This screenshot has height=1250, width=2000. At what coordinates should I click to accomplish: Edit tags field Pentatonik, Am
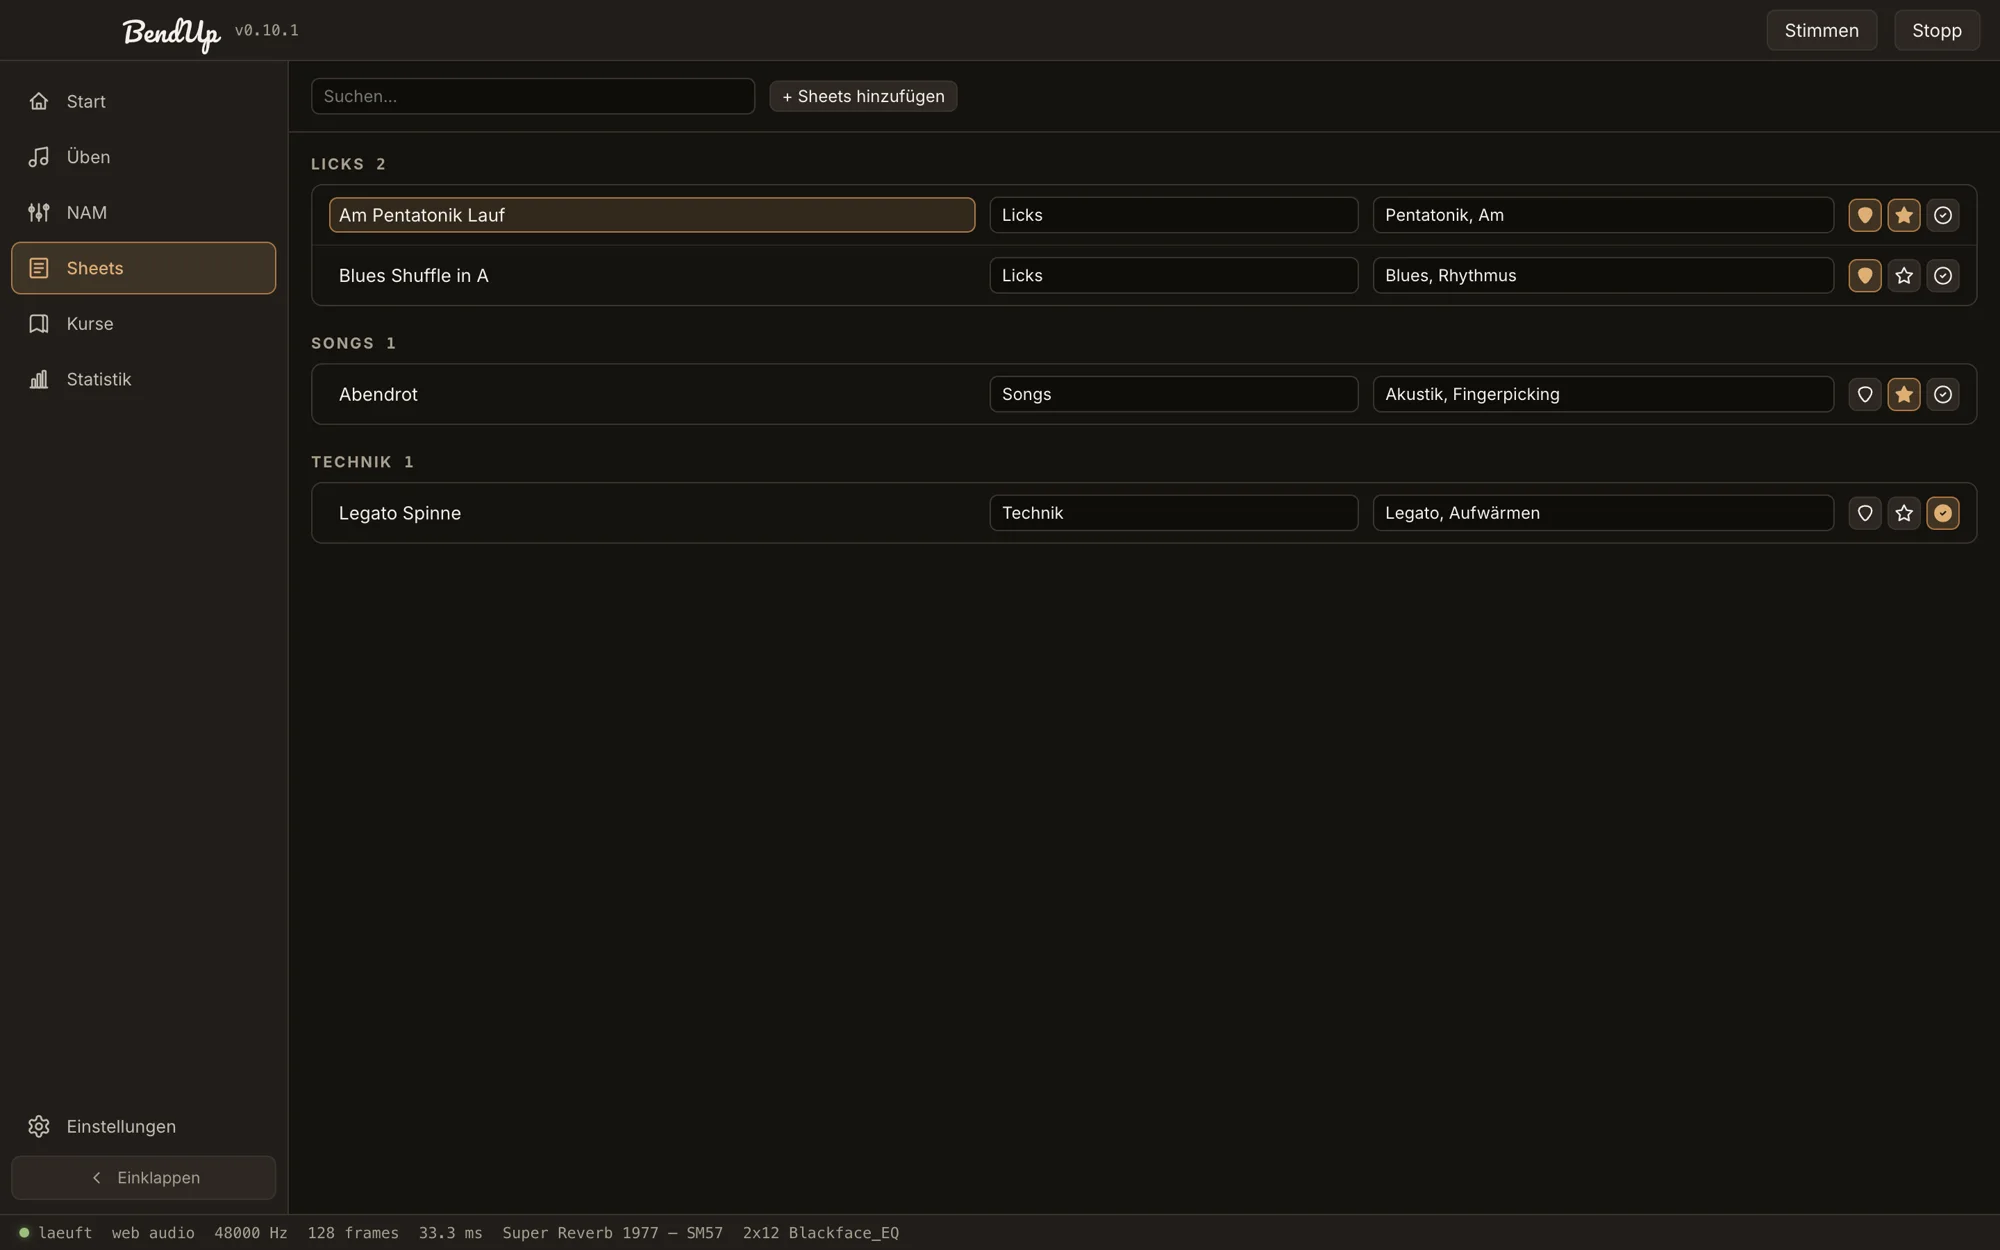coord(1603,215)
